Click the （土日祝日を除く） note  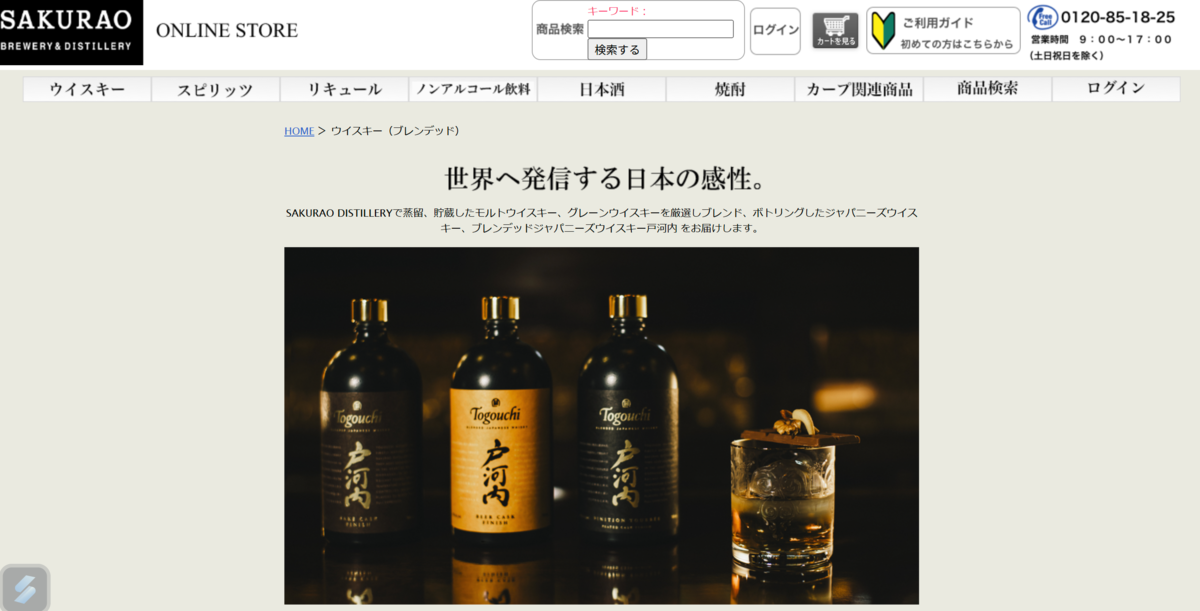1067,56
